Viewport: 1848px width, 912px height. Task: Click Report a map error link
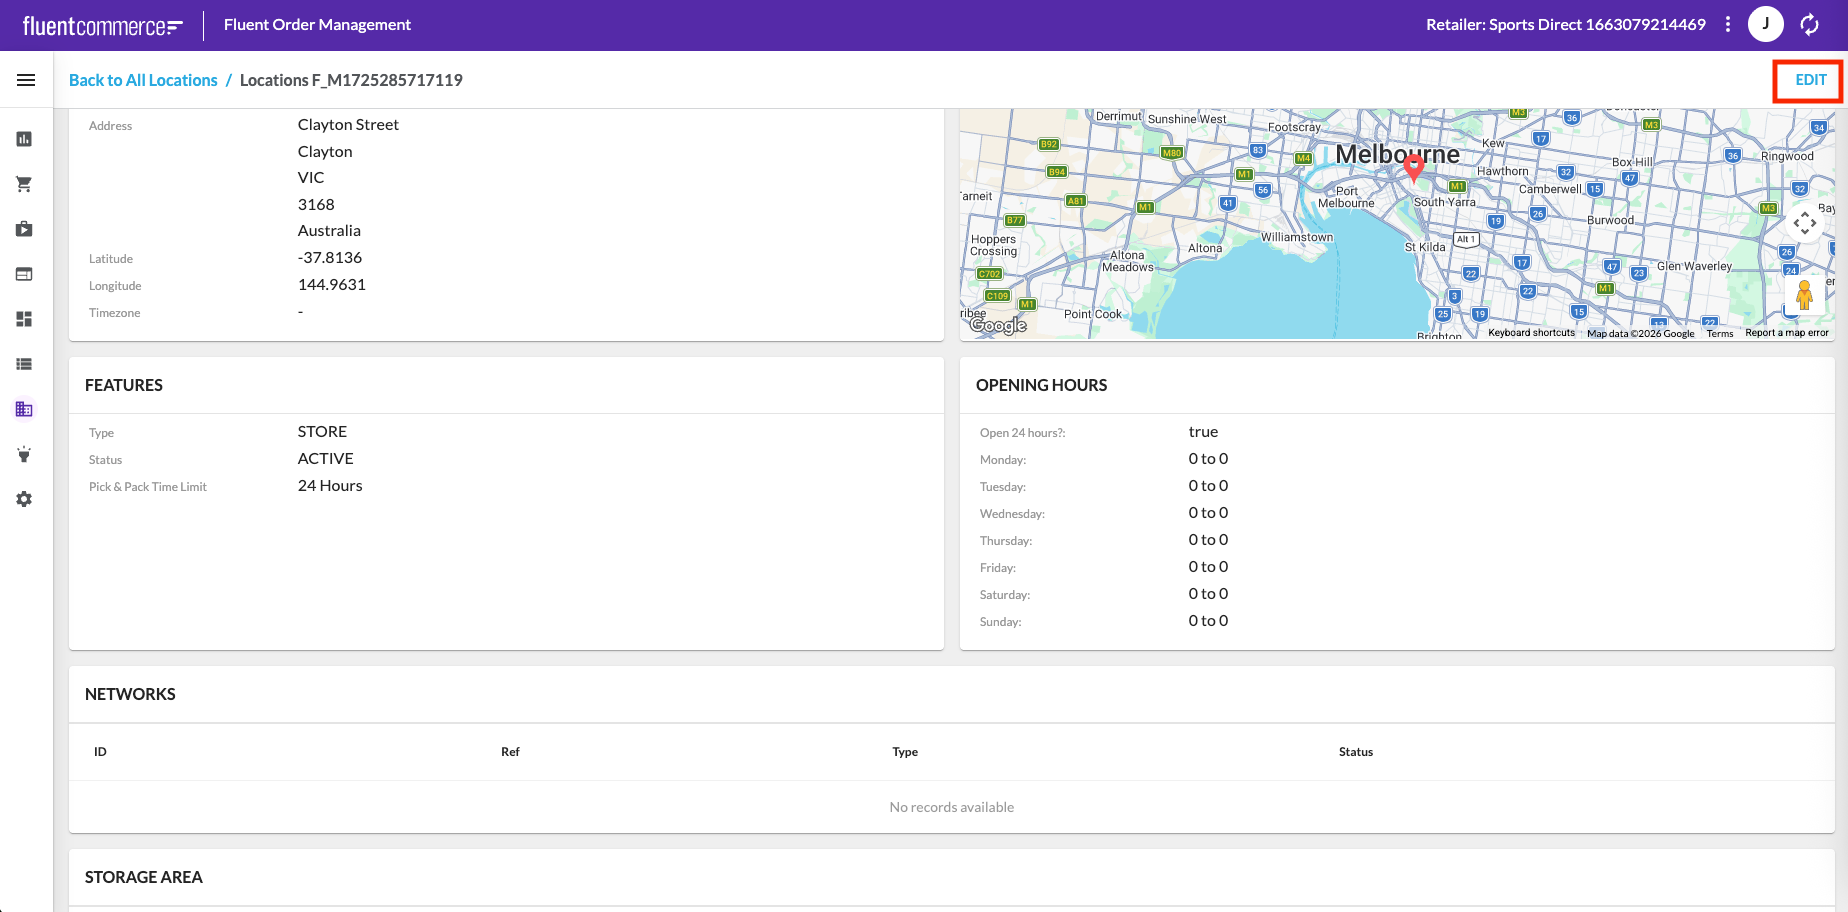(1786, 333)
